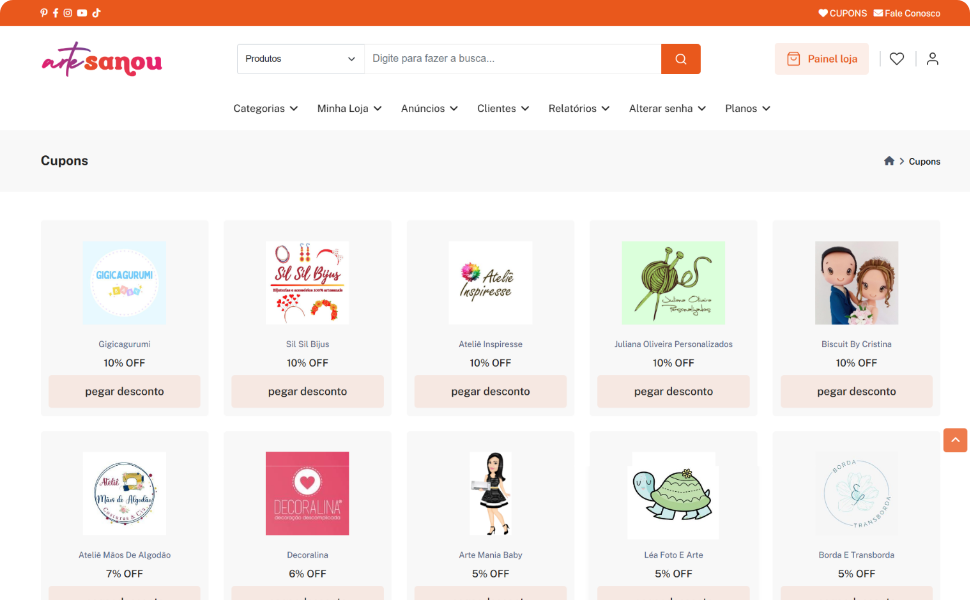Focus the search input field
The image size is (970, 600).
[513, 59]
